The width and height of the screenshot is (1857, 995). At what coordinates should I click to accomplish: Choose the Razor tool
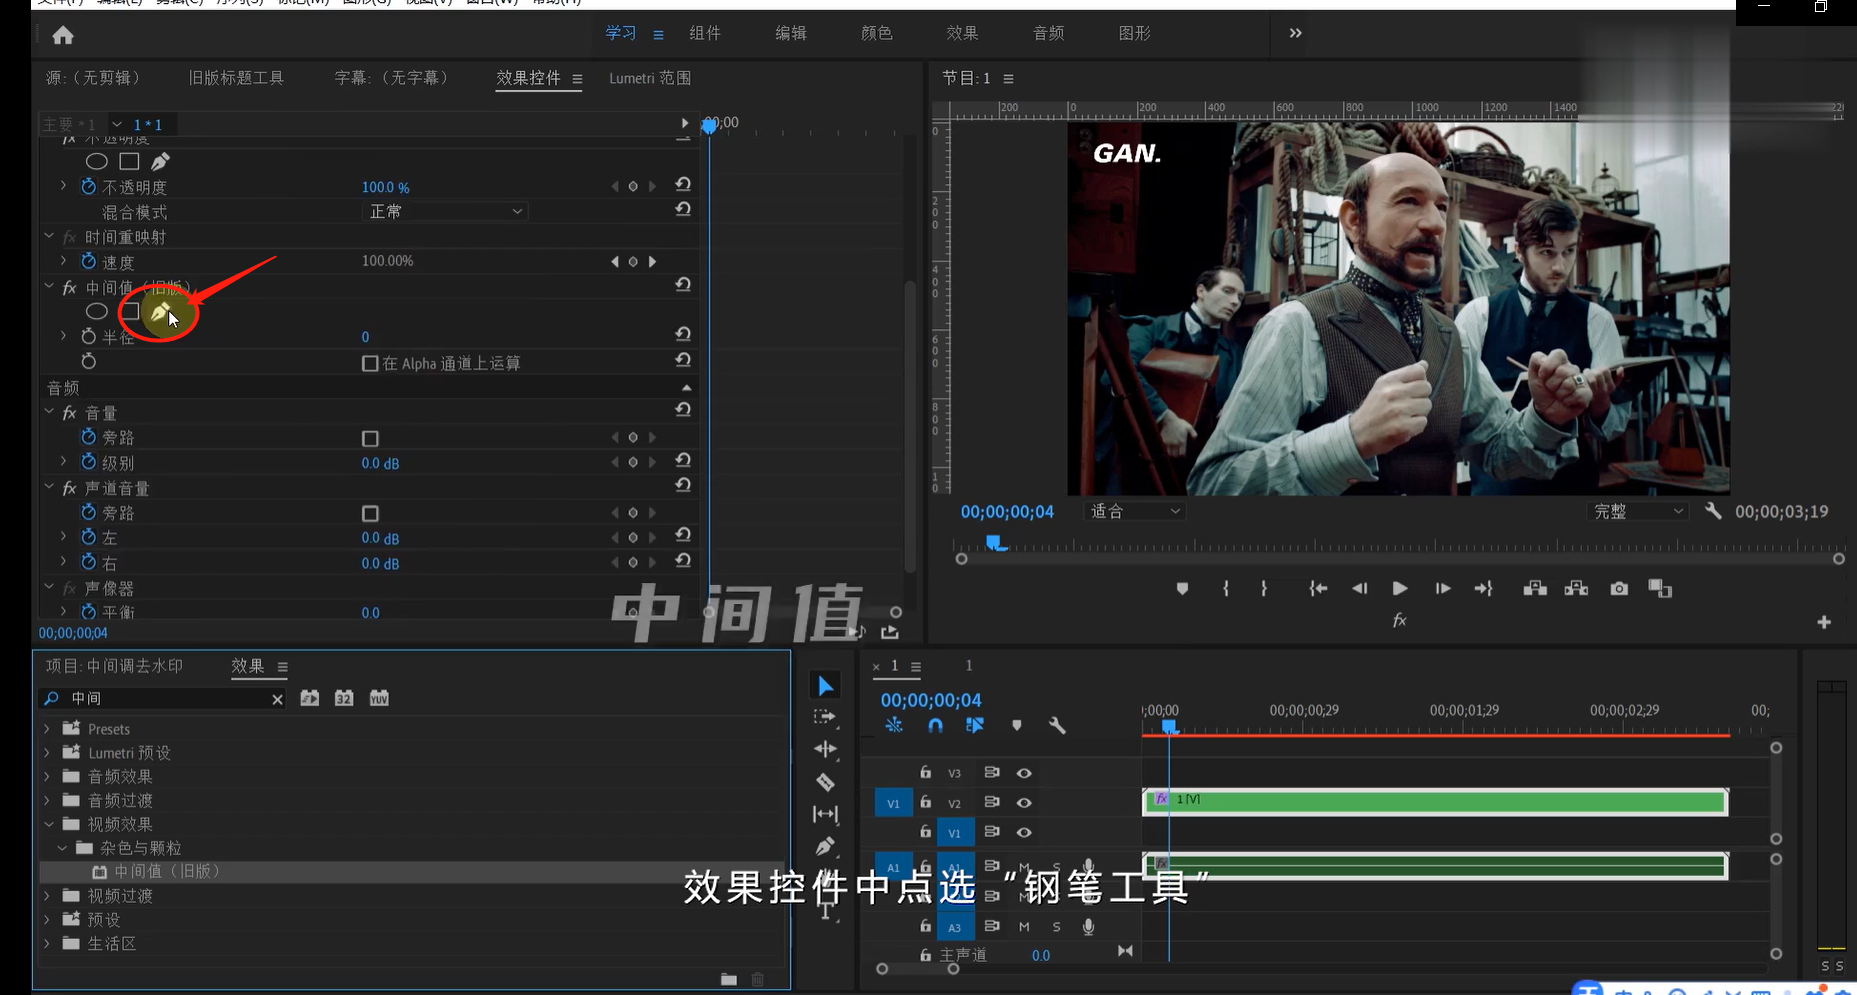click(825, 782)
